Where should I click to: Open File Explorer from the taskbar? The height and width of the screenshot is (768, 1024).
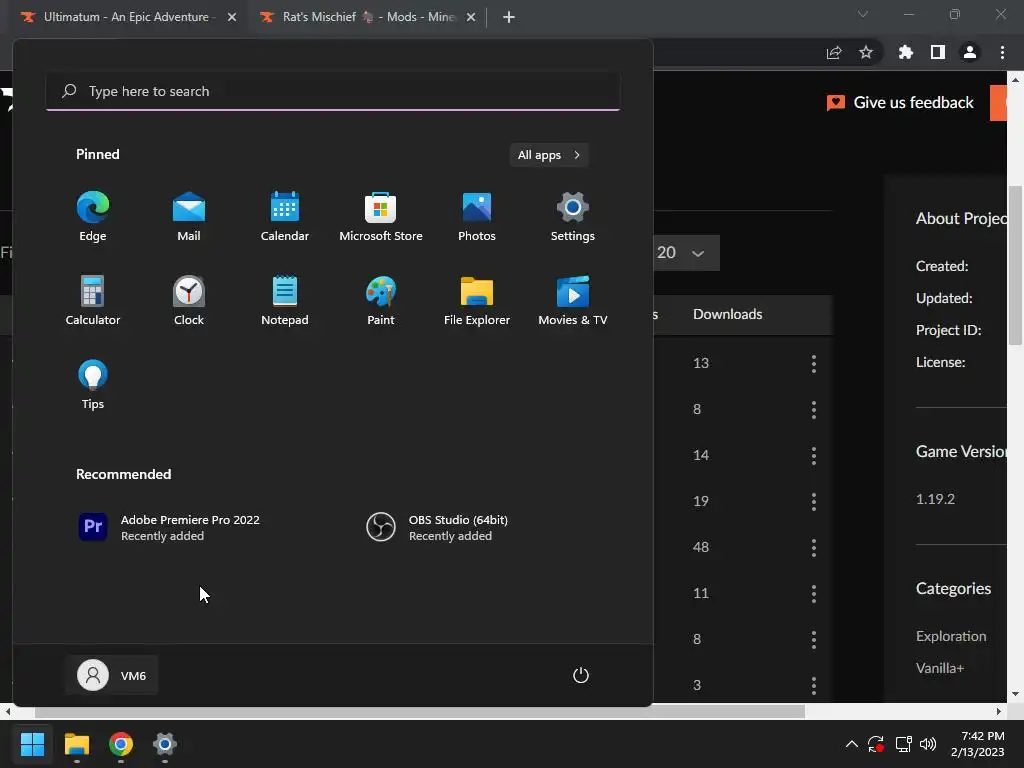coord(76,744)
